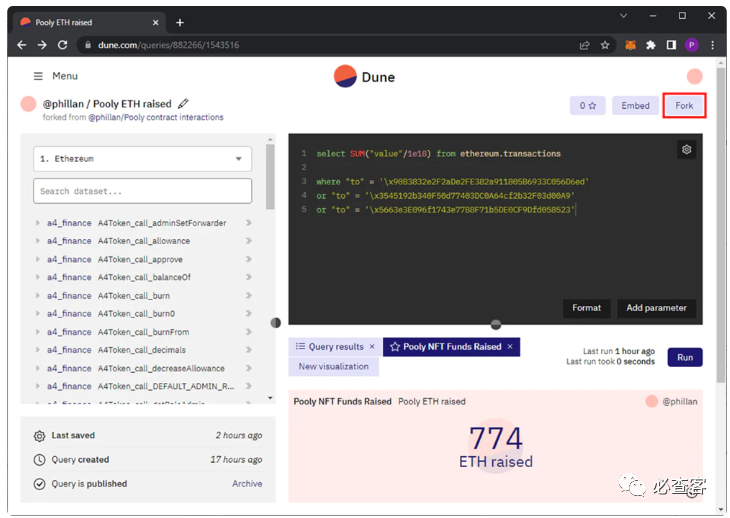Star the query (0 stars button)
This screenshot has height=518, width=730.
(588, 106)
